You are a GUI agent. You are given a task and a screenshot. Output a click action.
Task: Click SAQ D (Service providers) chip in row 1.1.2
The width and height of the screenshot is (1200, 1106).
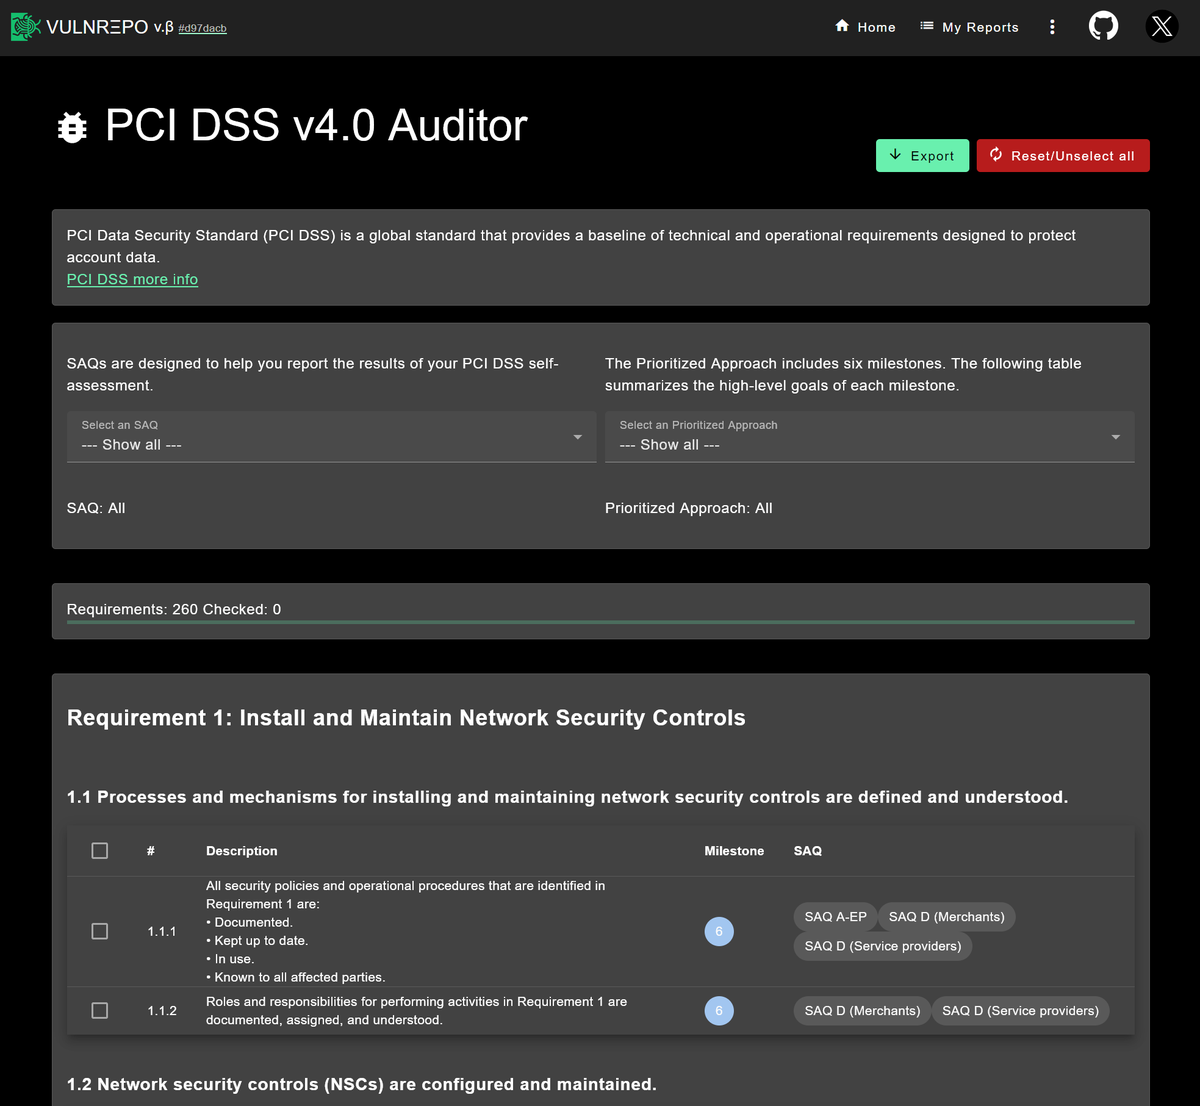(x=1021, y=1011)
